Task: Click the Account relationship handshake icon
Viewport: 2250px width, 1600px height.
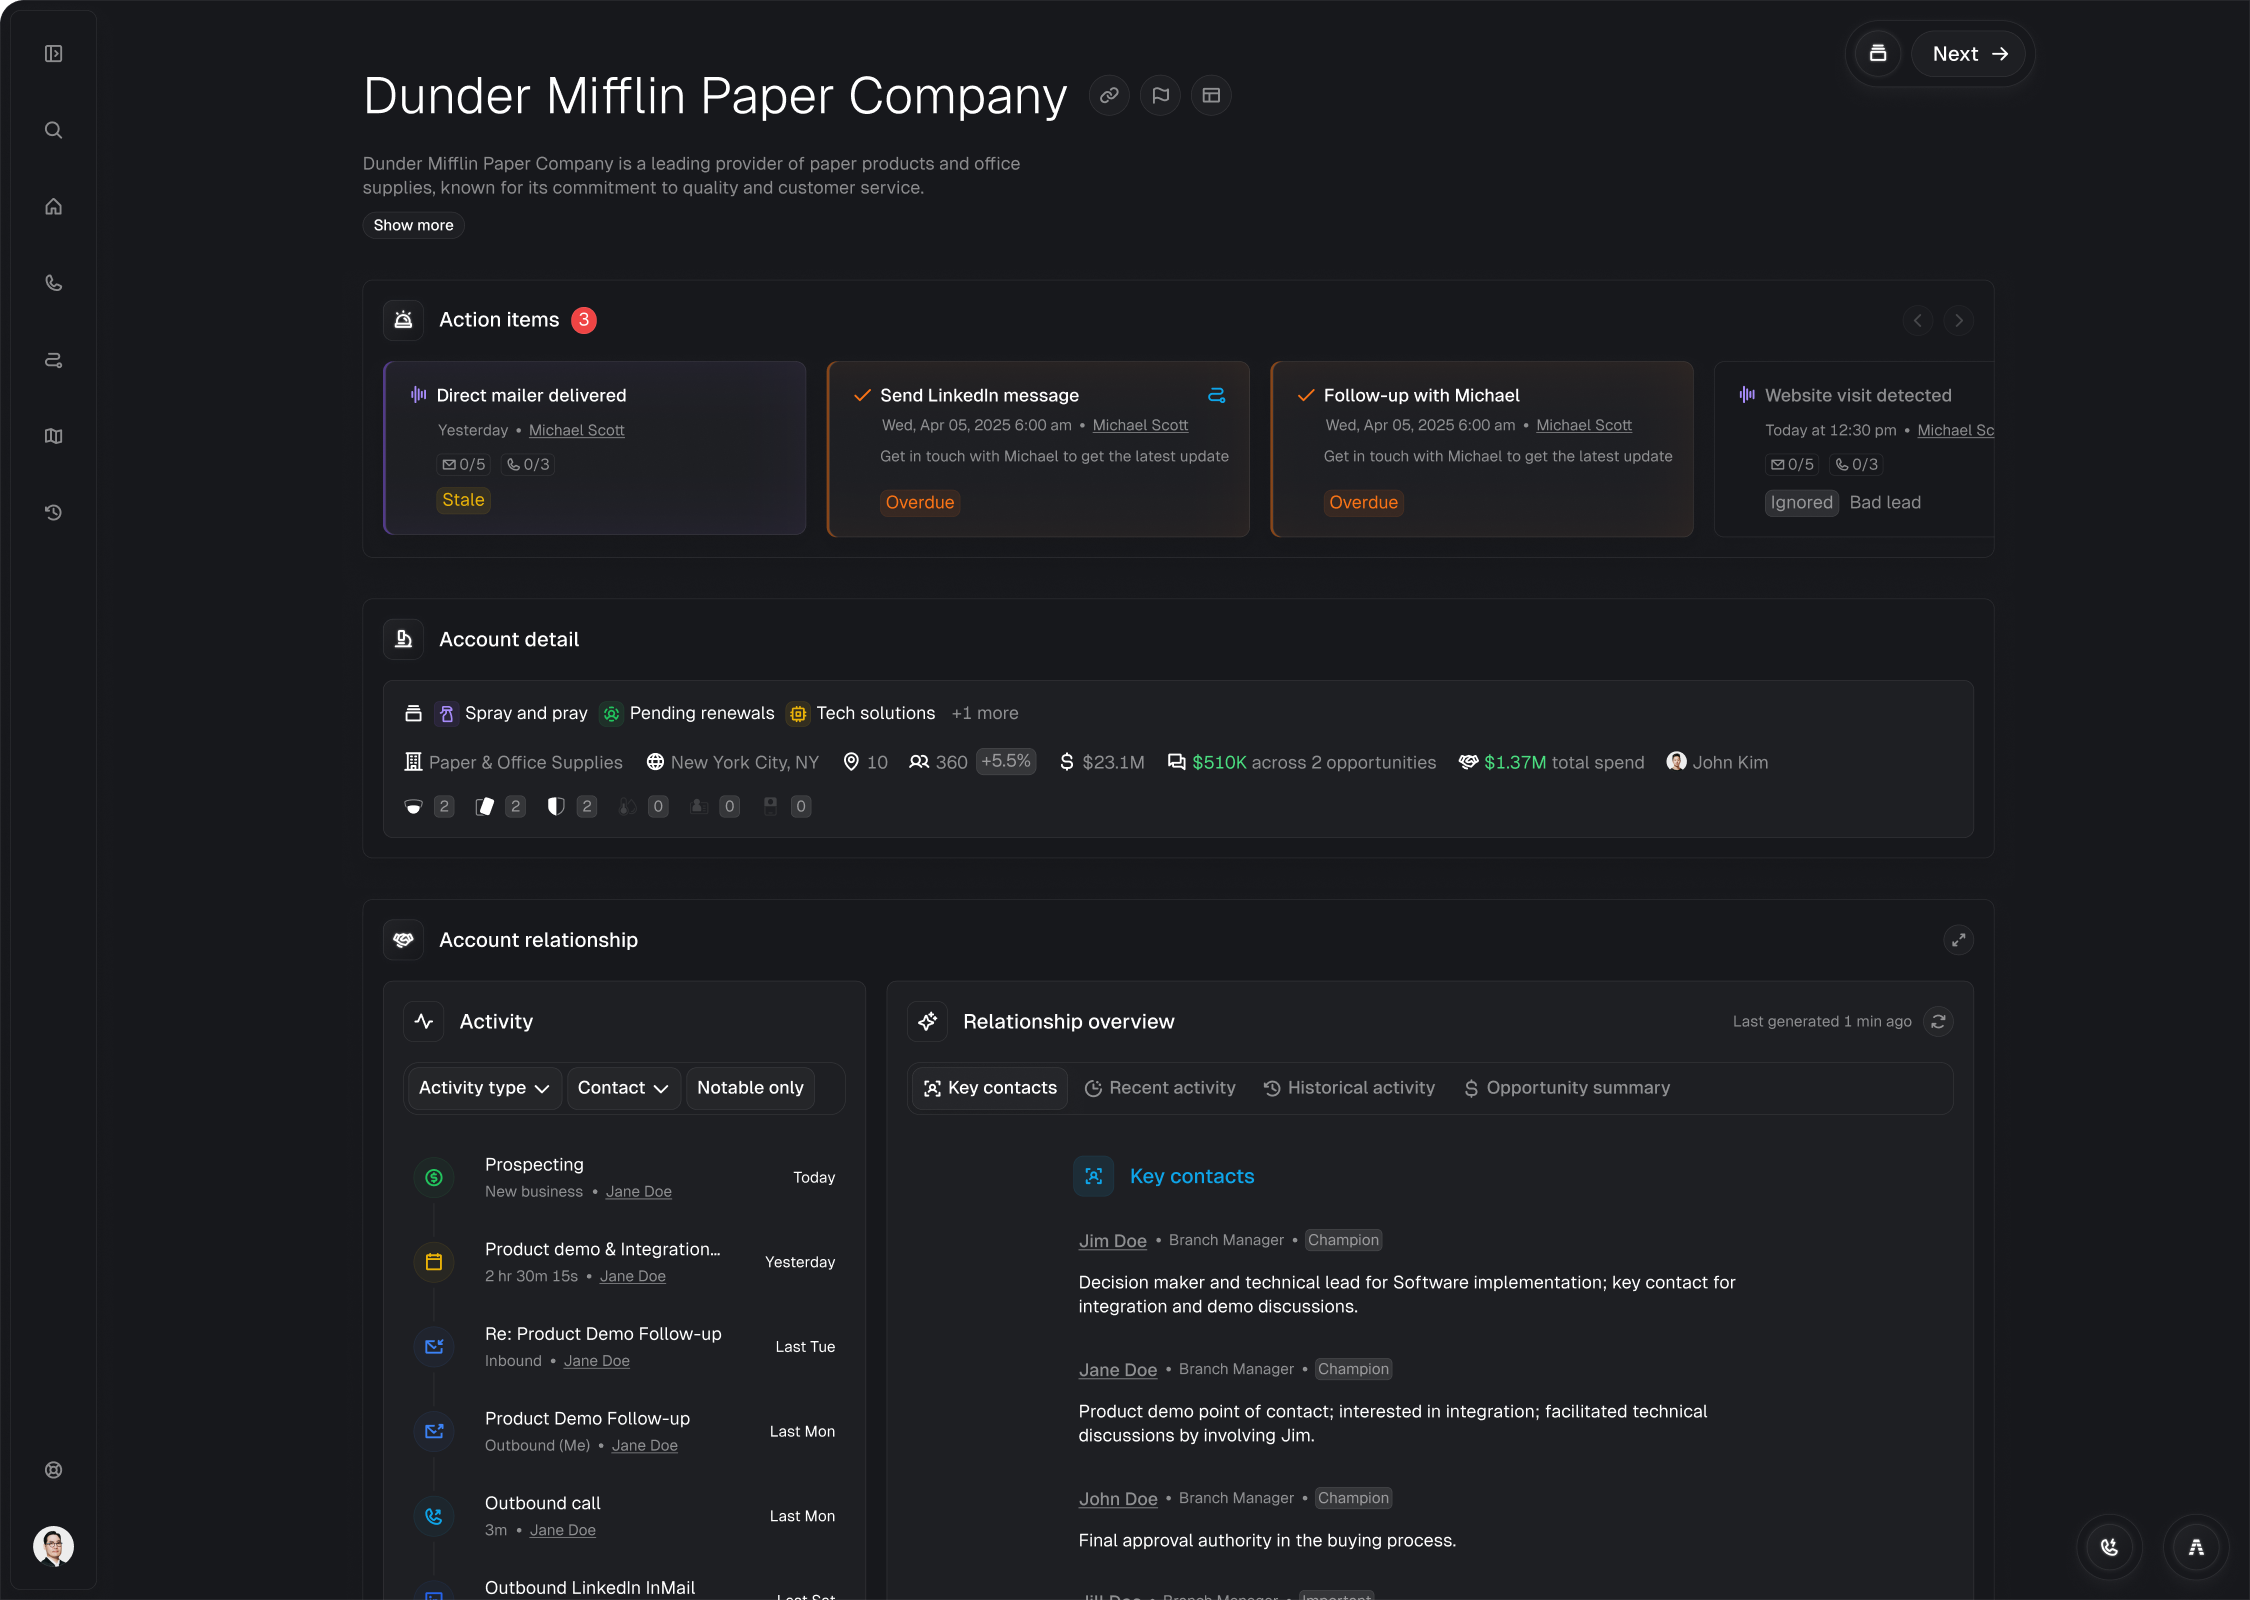Action: [404, 940]
